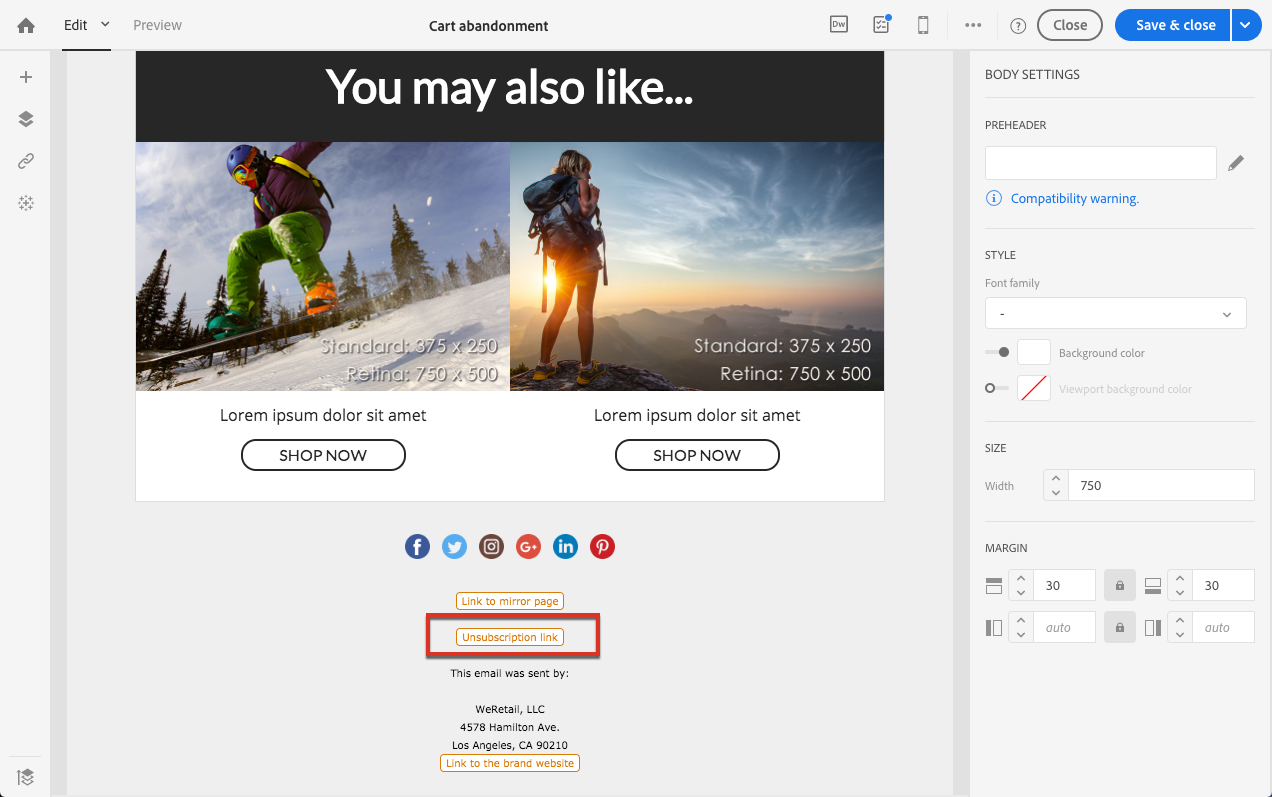The image size is (1272, 797).
Task: Click the Twitter social icon
Action: click(x=455, y=546)
